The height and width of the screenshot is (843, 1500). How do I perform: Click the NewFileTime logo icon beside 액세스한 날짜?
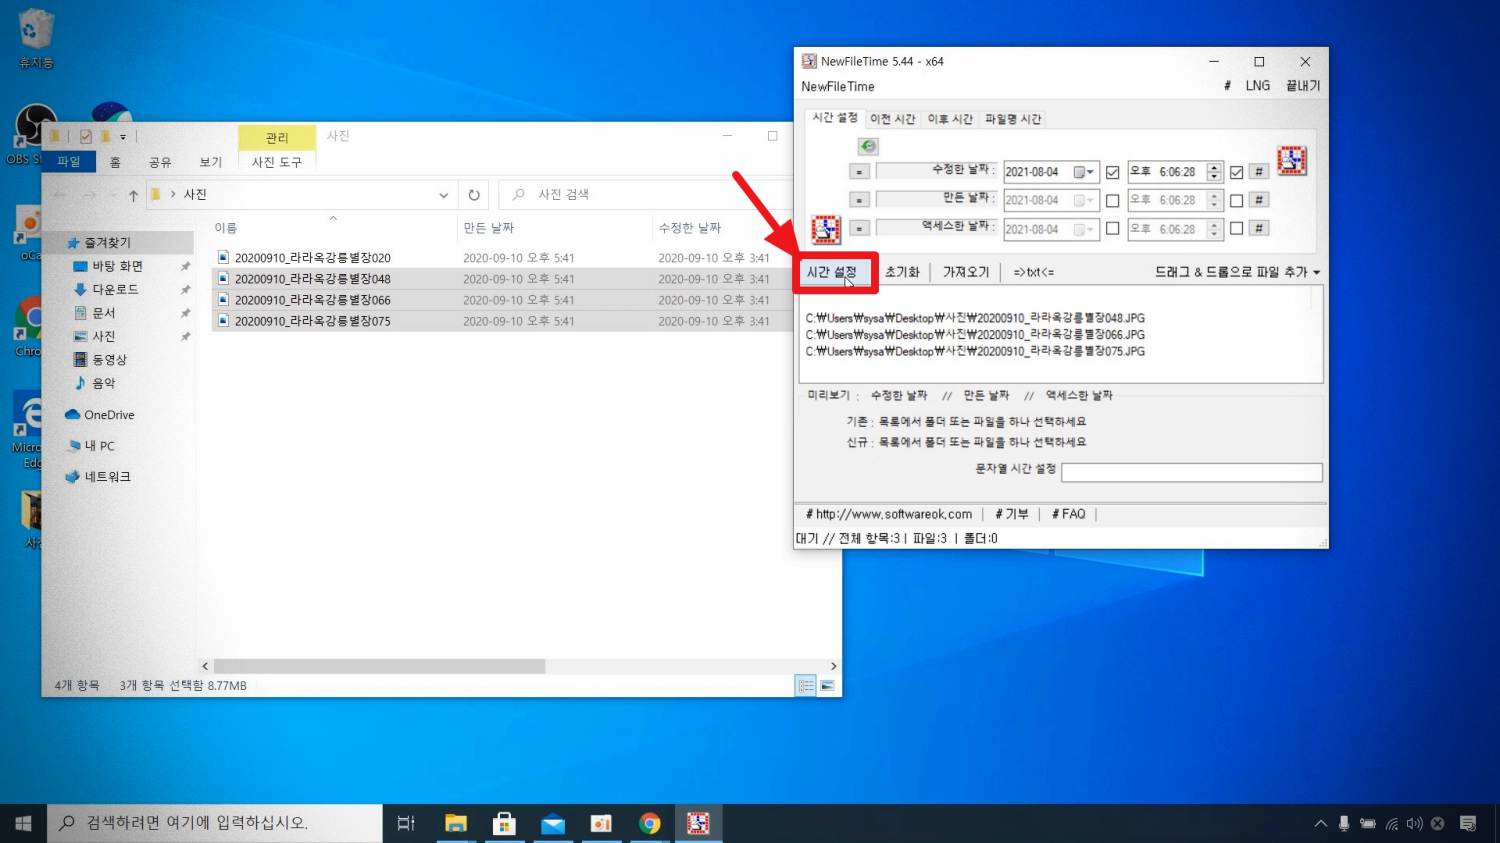click(826, 229)
